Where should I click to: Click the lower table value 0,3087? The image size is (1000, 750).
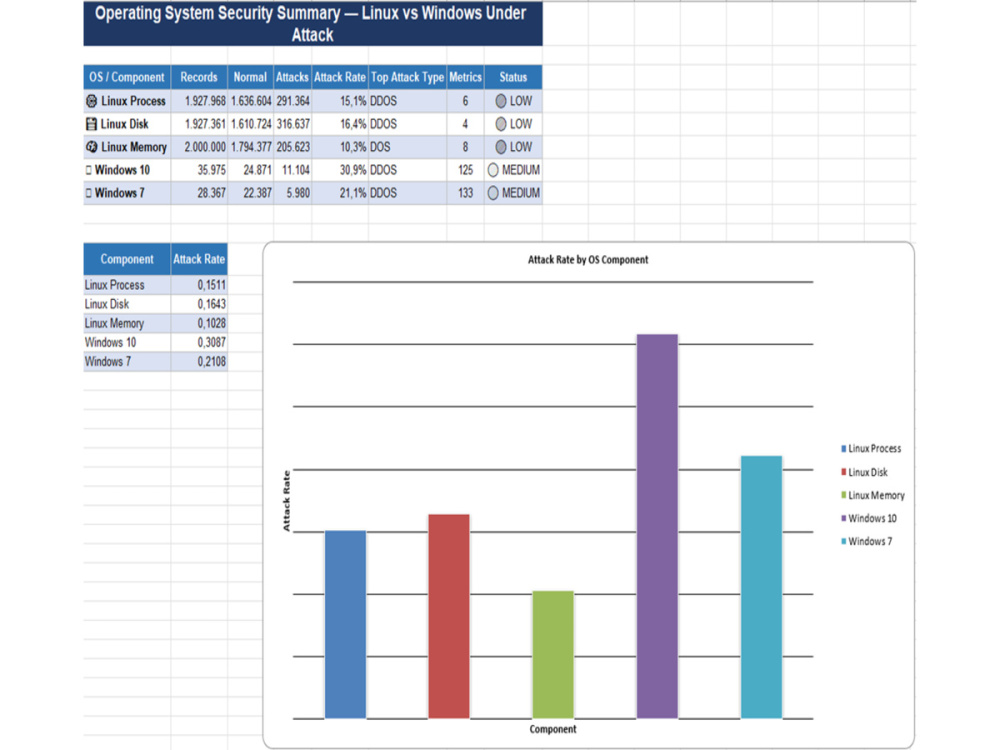pyautogui.click(x=199, y=342)
